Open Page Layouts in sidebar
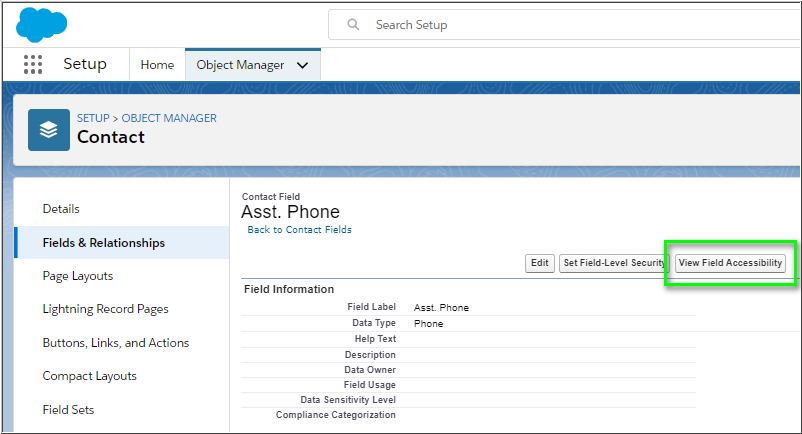The height and width of the screenshot is (434, 802). click(78, 276)
